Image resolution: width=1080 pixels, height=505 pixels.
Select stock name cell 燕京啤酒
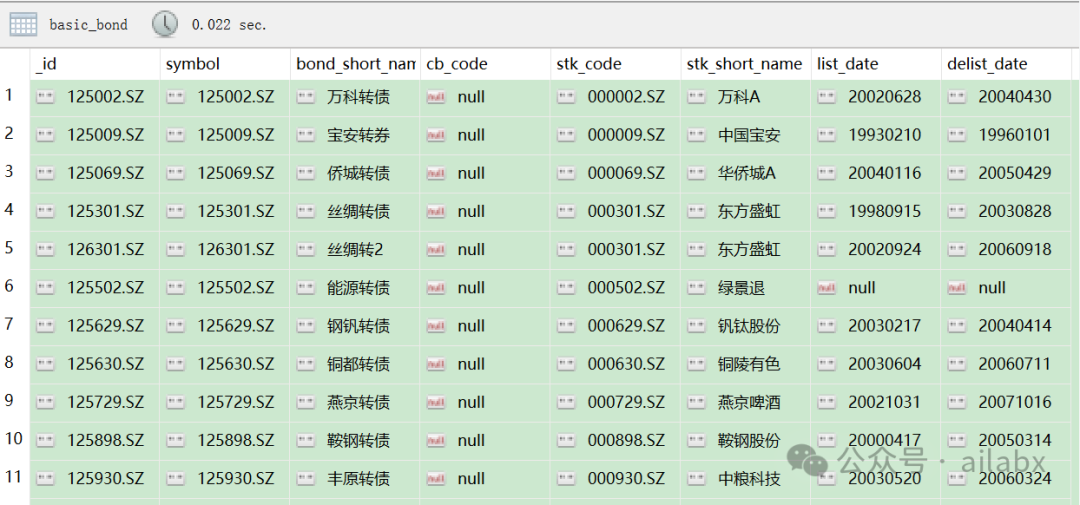point(745,402)
